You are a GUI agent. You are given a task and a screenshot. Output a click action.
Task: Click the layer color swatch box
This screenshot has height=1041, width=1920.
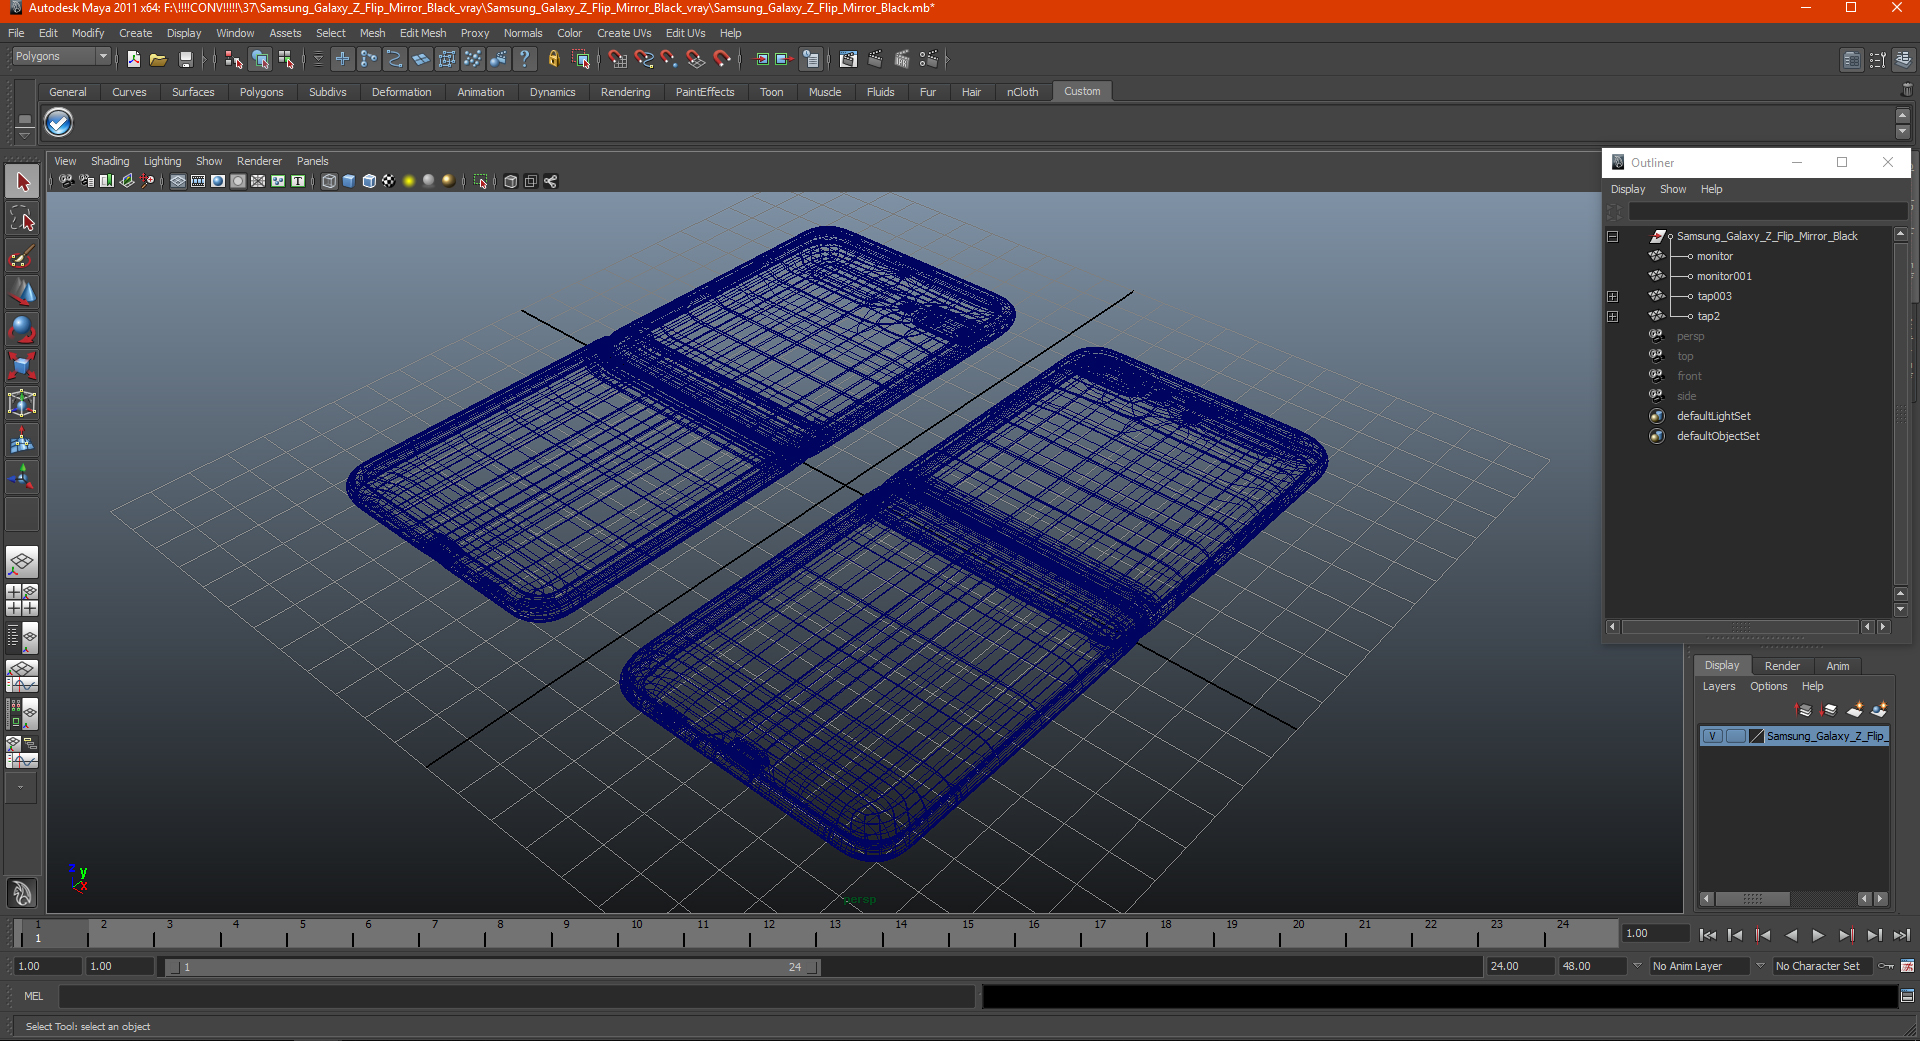pos(1756,737)
